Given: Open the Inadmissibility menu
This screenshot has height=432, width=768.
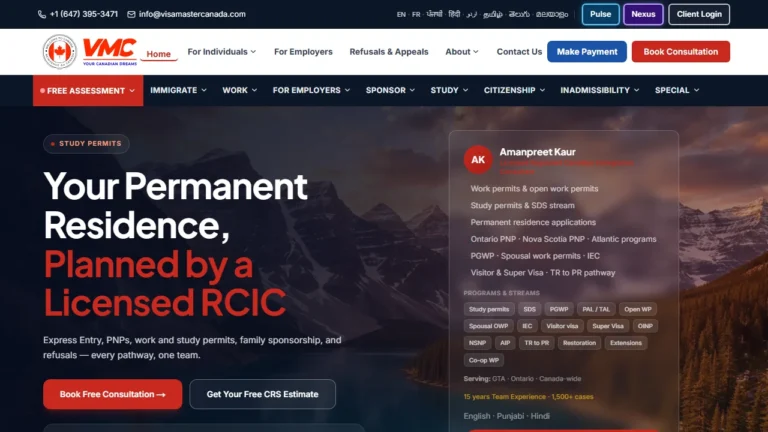Looking at the screenshot, I should point(600,90).
